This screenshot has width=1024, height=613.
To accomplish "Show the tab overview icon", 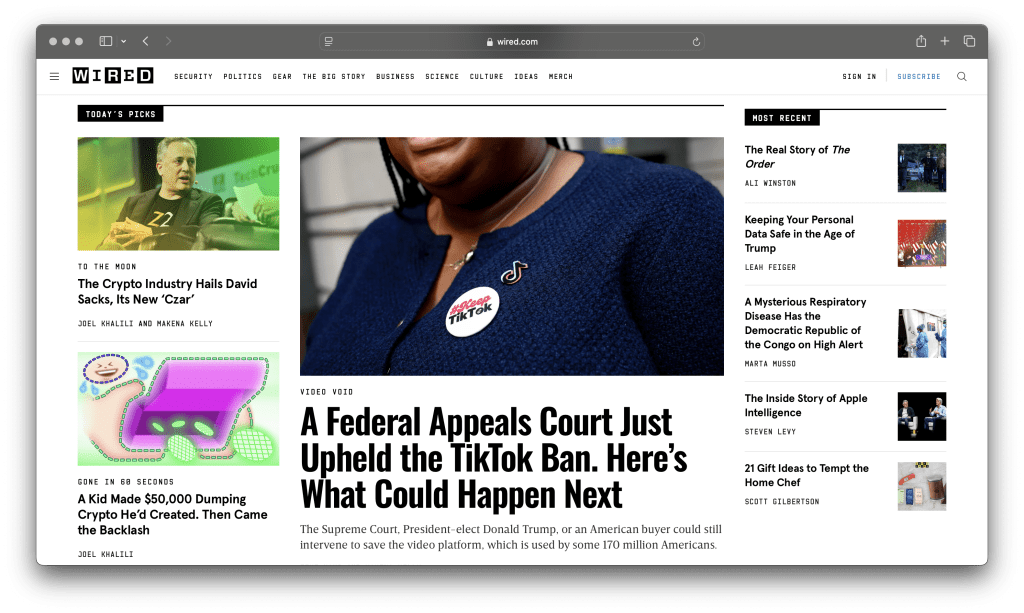I will click(x=969, y=41).
